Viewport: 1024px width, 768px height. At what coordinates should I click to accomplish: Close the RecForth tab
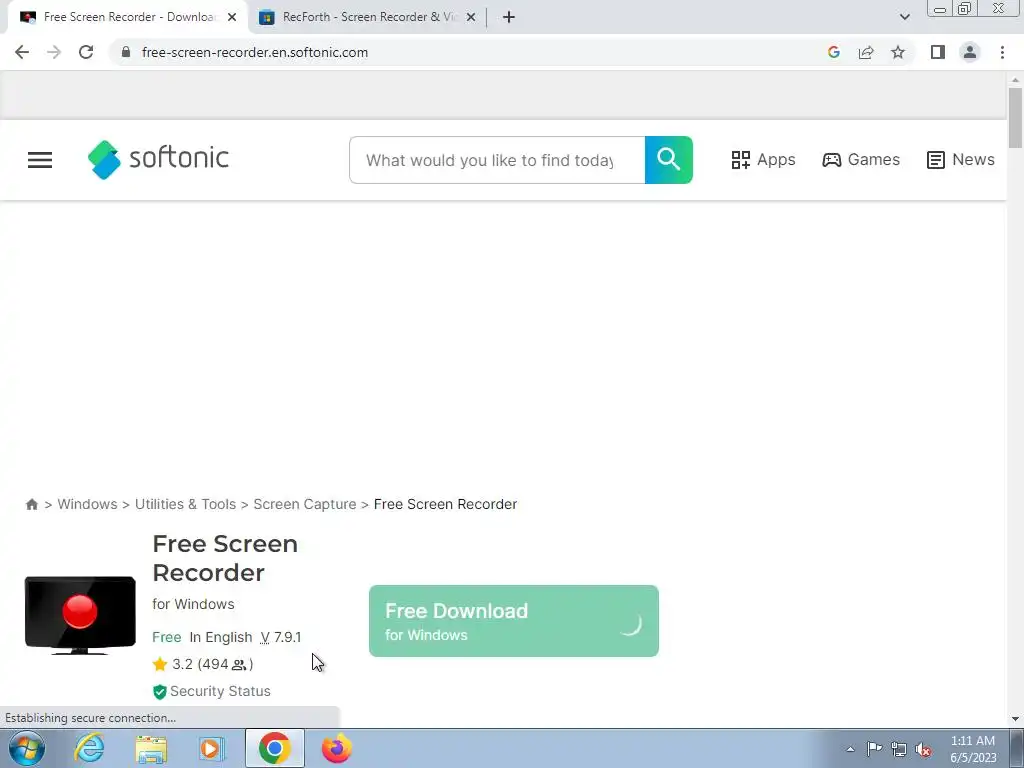(471, 17)
